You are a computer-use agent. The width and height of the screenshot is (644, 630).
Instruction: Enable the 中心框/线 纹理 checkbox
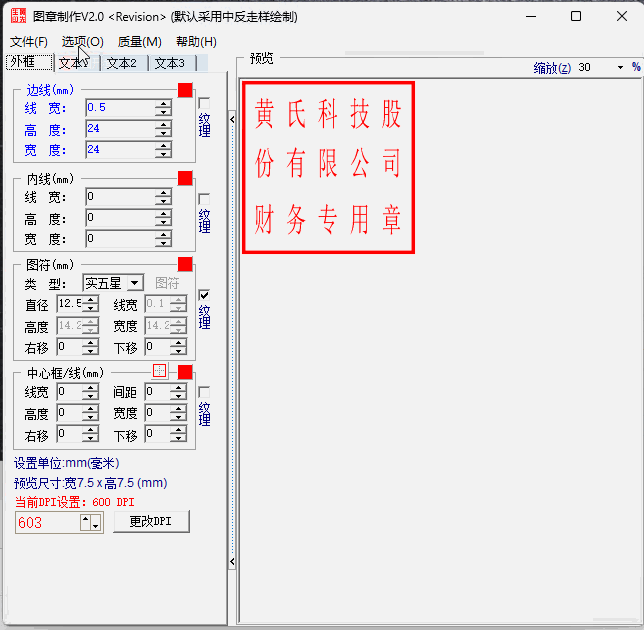coord(204,392)
